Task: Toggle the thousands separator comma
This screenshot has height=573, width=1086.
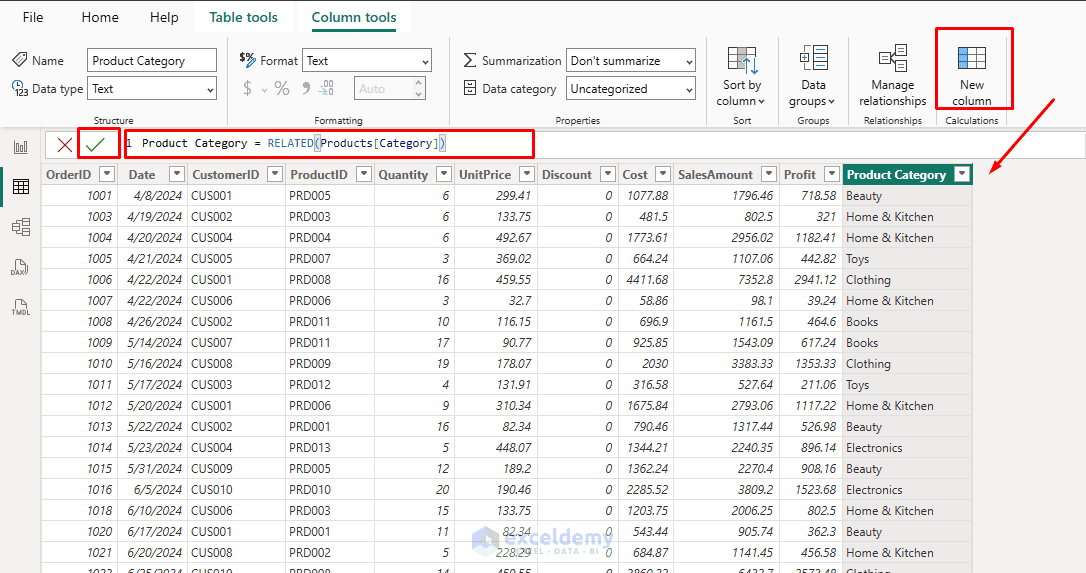Action: [x=305, y=88]
